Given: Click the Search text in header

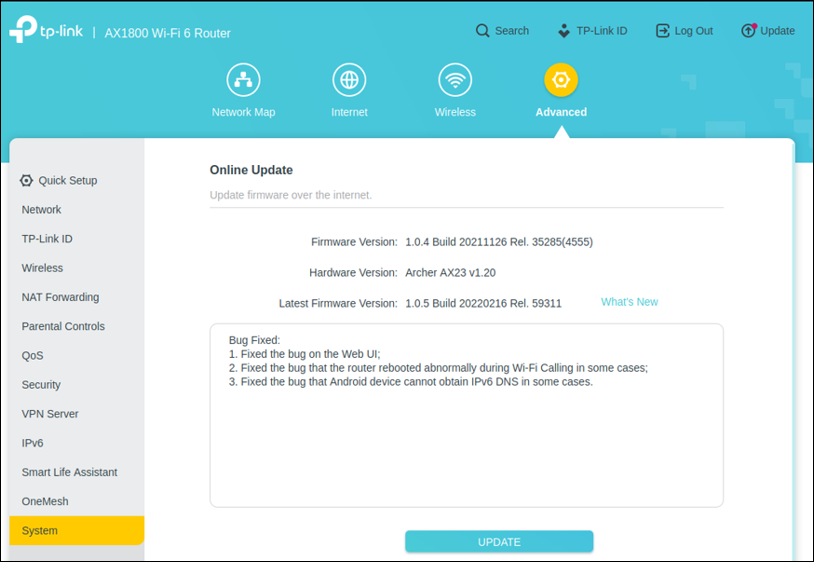Looking at the screenshot, I should (511, 31).
